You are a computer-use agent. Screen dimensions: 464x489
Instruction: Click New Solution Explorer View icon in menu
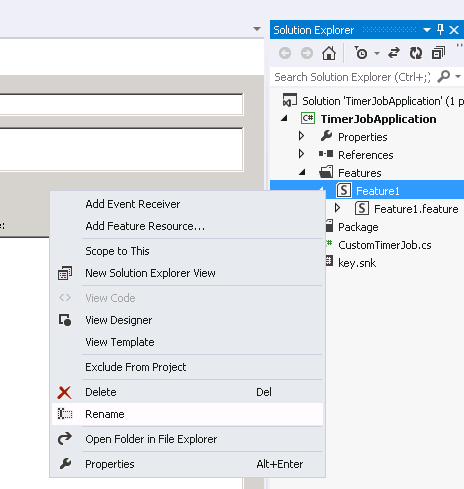(65, 273)
